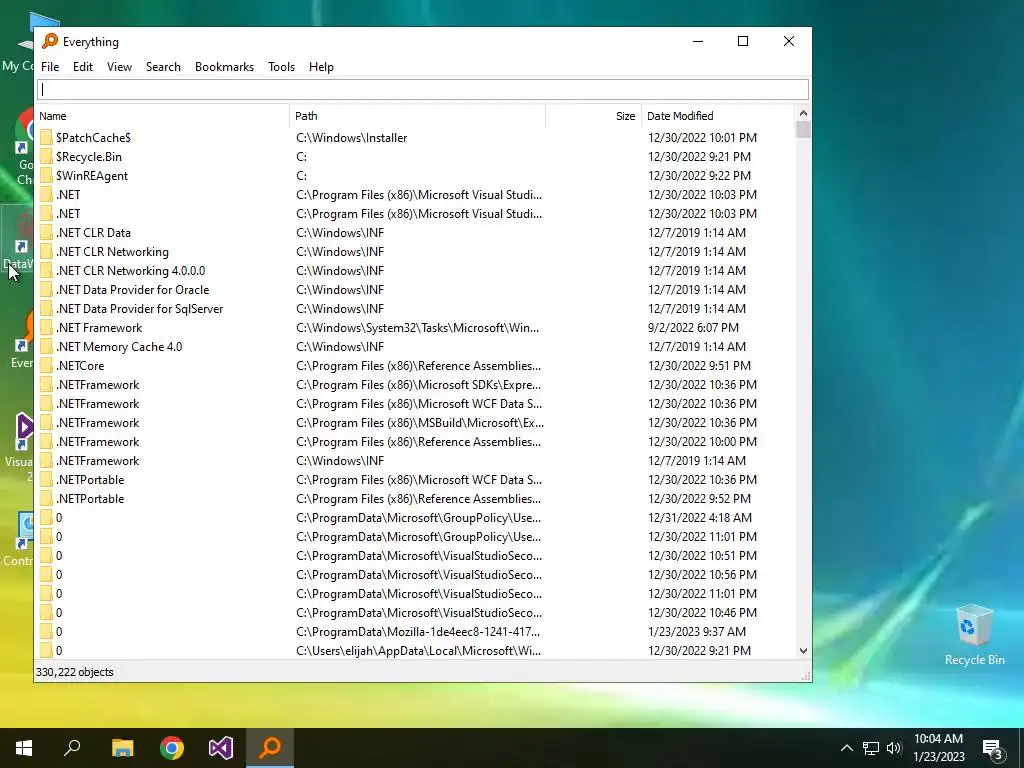Open the Windows Start menu
Image resolution: width=1024 pixels, height=768 pixels.
pyautogui.click(x=24, y=748)
